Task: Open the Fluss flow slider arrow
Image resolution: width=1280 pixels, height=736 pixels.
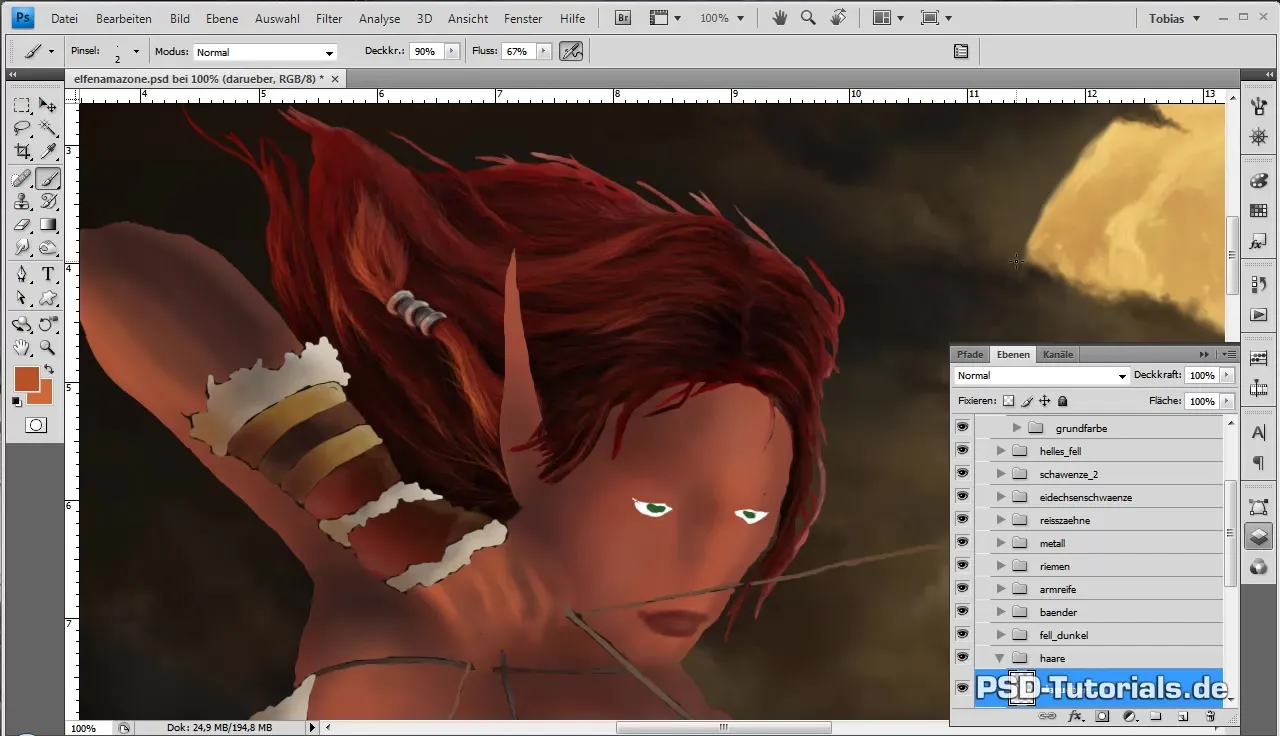Action: (543, 51)
